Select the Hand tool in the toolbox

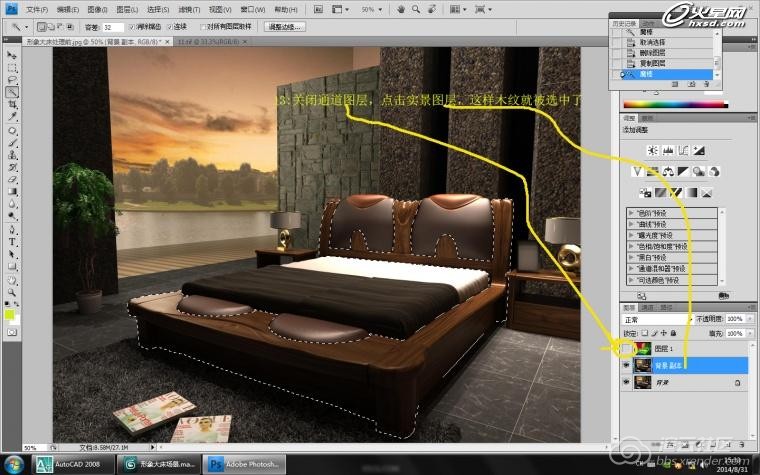(12, 280)
